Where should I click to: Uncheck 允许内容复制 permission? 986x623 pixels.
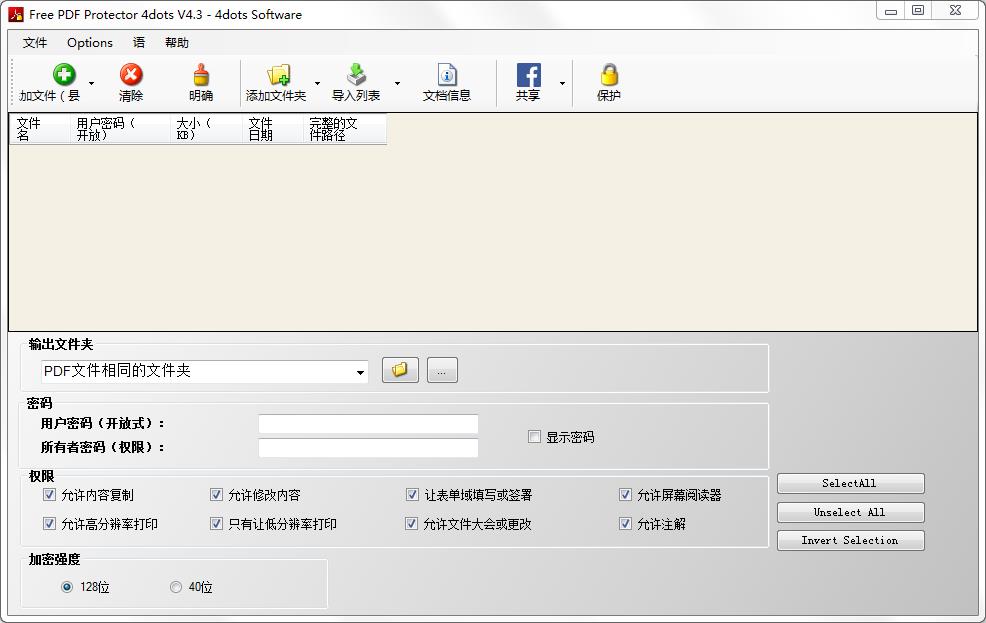(x=50, y=495)
